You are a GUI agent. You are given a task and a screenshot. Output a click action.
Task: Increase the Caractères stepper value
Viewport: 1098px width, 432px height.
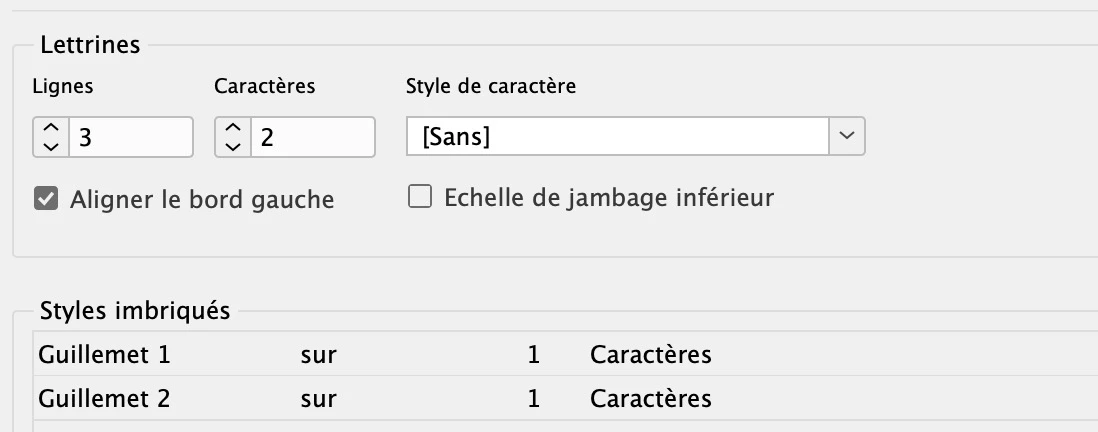pos(232,127)
